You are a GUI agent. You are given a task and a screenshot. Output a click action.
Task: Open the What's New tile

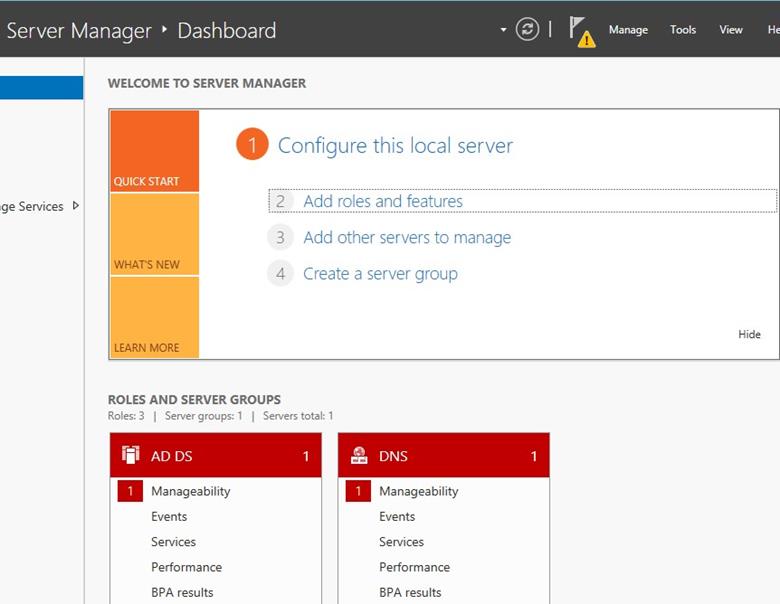pyautogui.click(x=155, y=234)
